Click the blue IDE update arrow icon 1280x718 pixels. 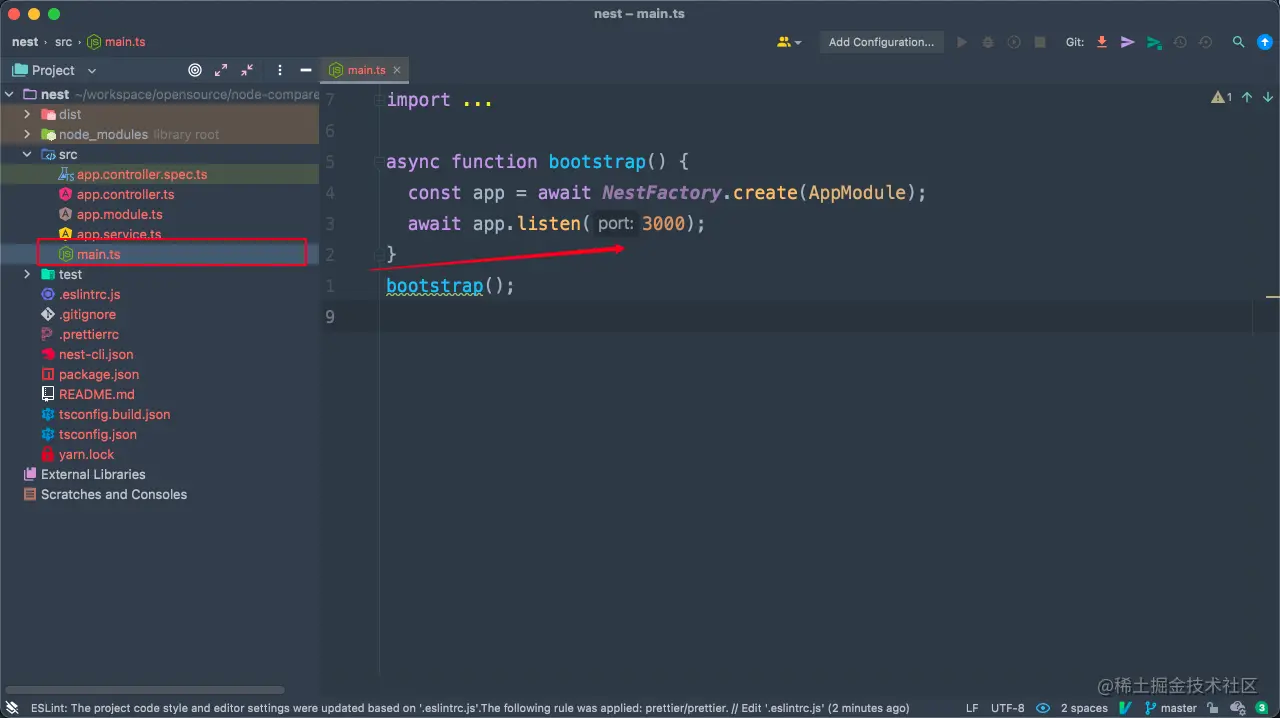coord(1264,42)
